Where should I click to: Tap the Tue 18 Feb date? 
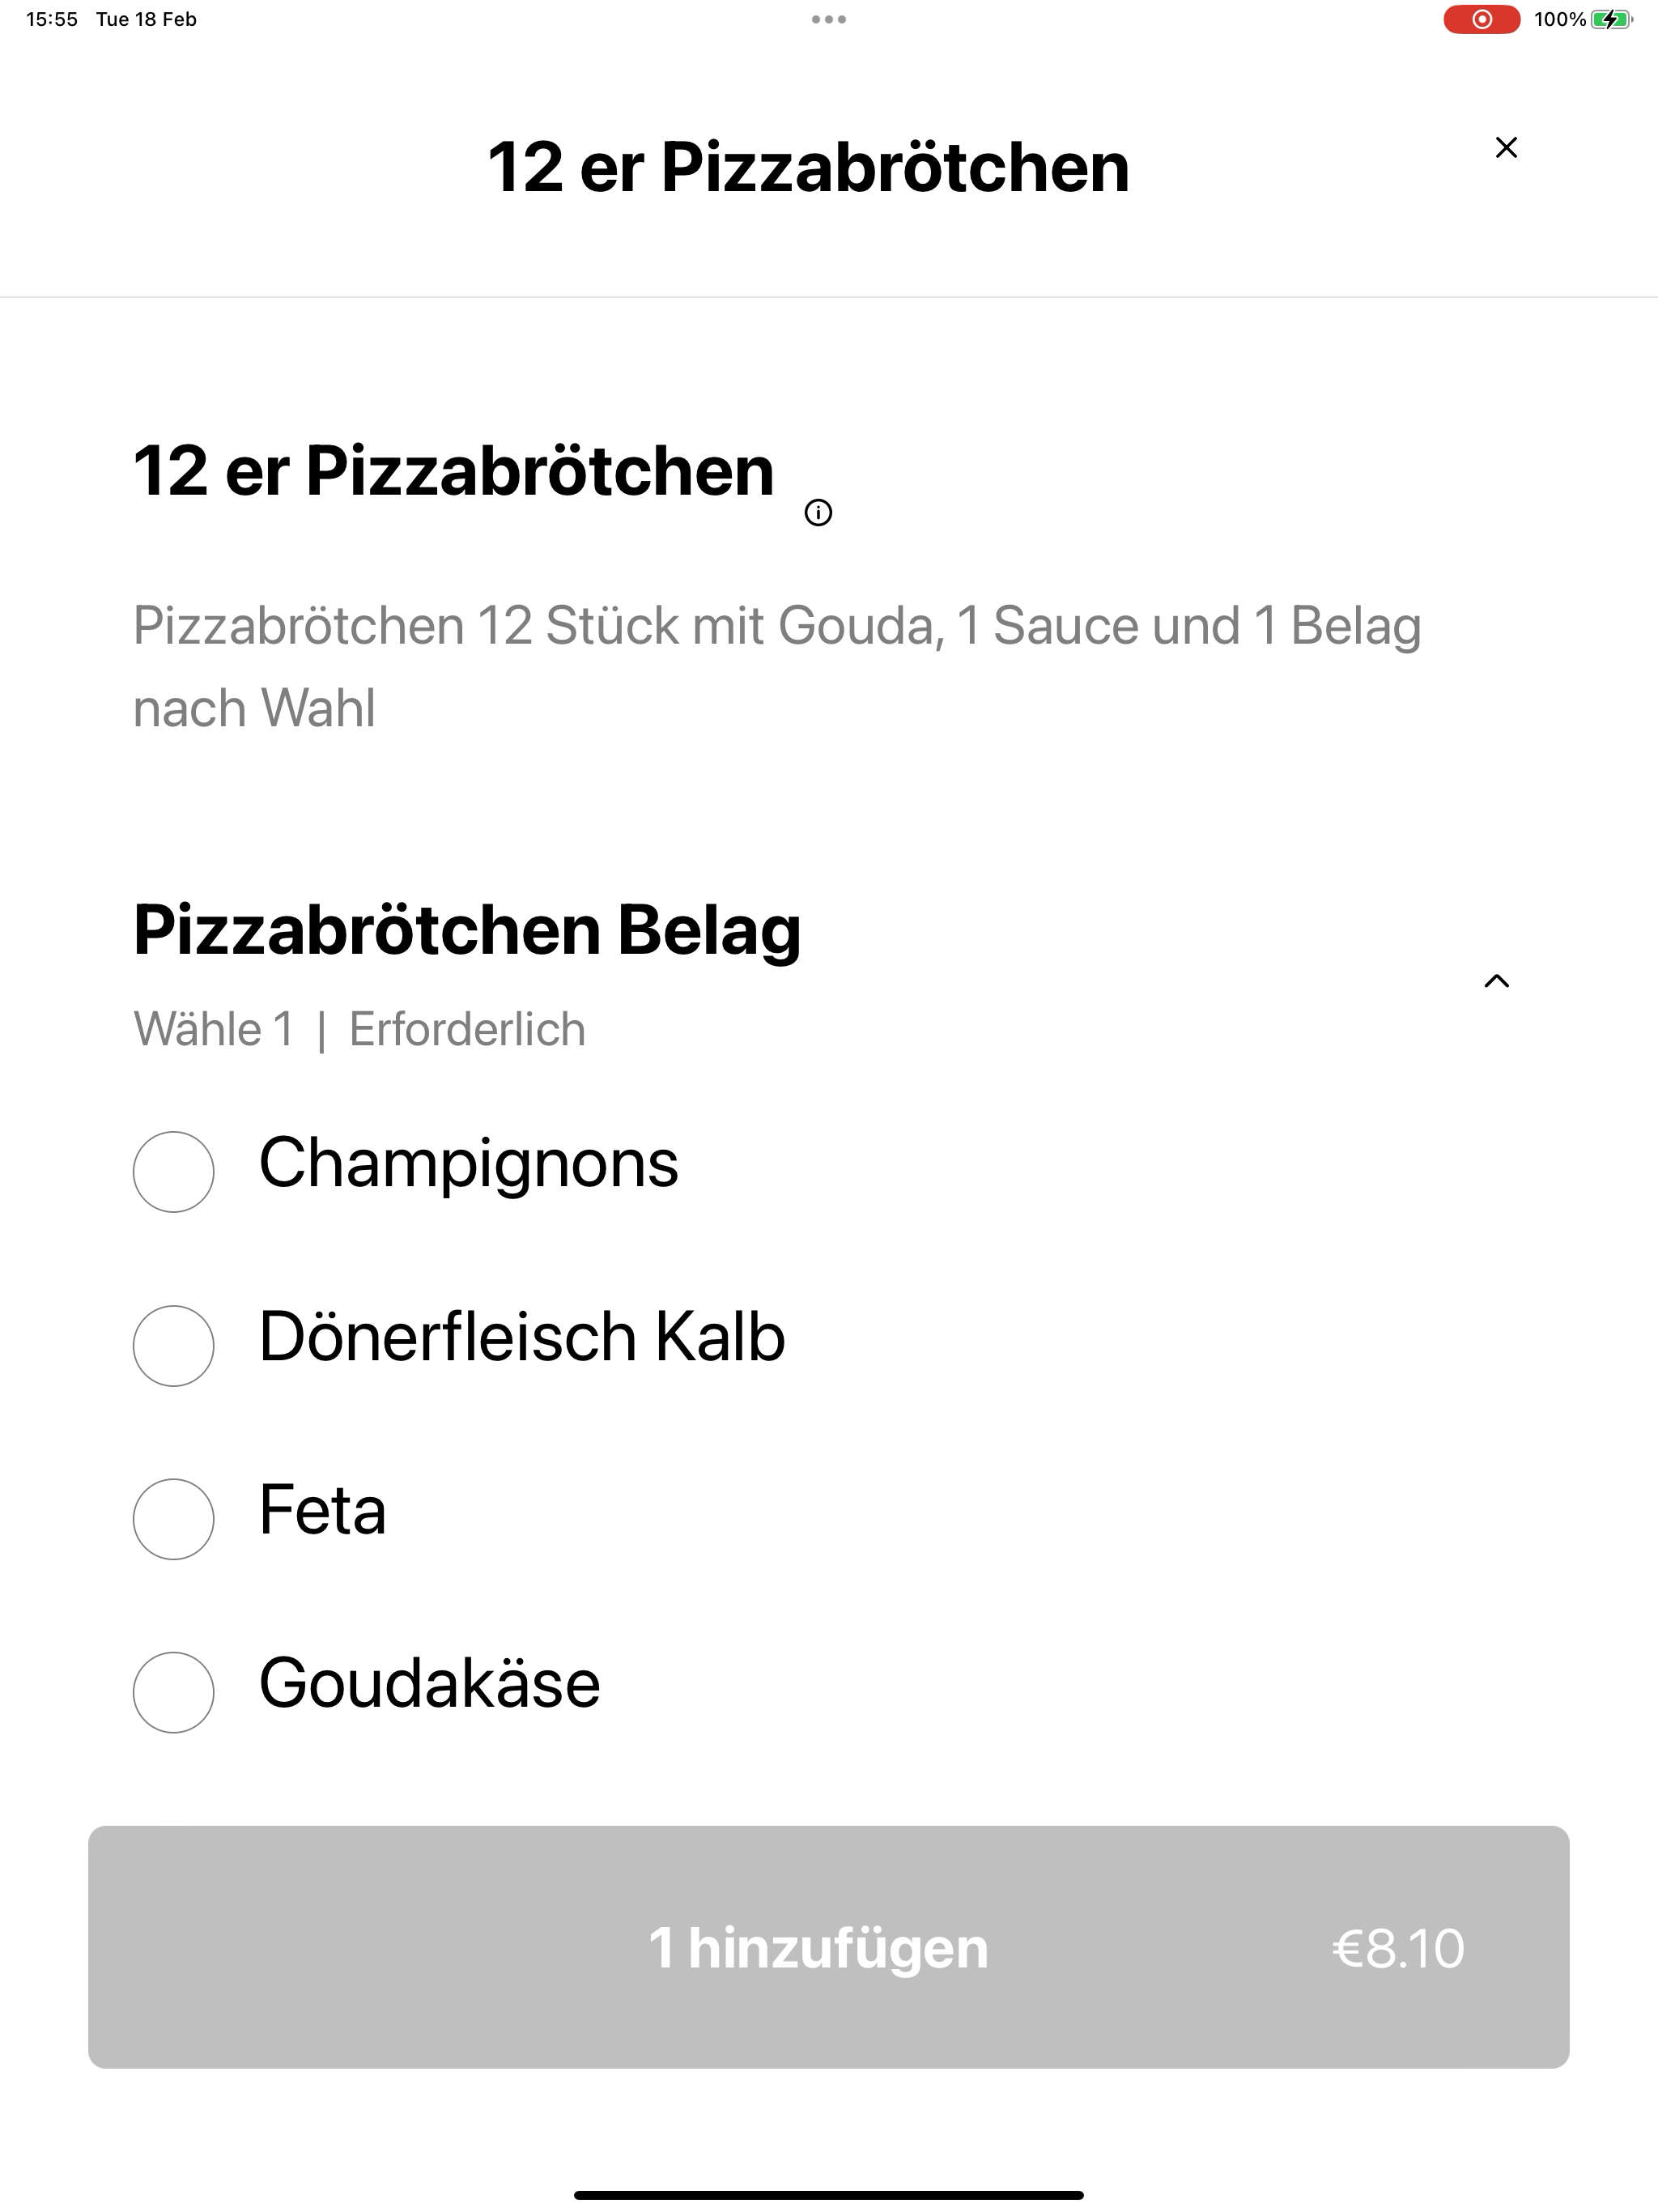point(146,19)
